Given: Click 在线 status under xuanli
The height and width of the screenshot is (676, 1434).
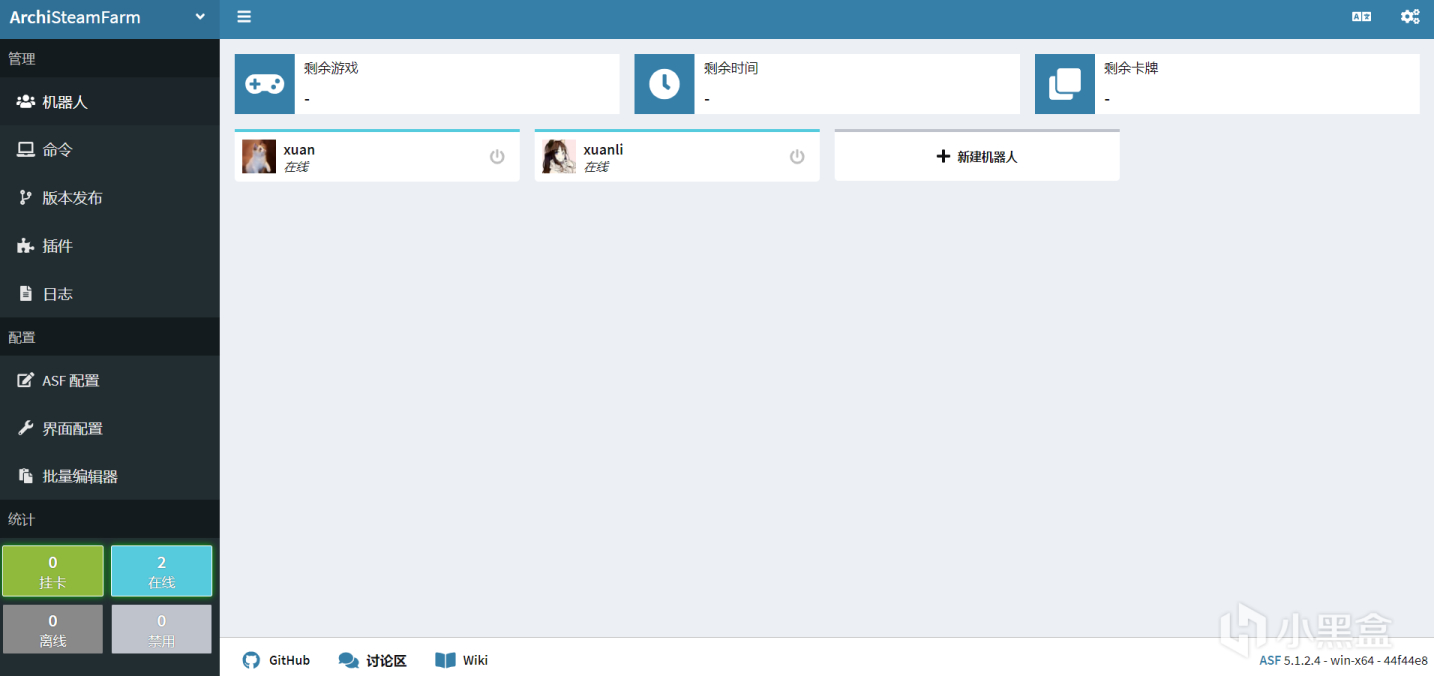Looking at the screenshot, I should (x=596, y=167).
